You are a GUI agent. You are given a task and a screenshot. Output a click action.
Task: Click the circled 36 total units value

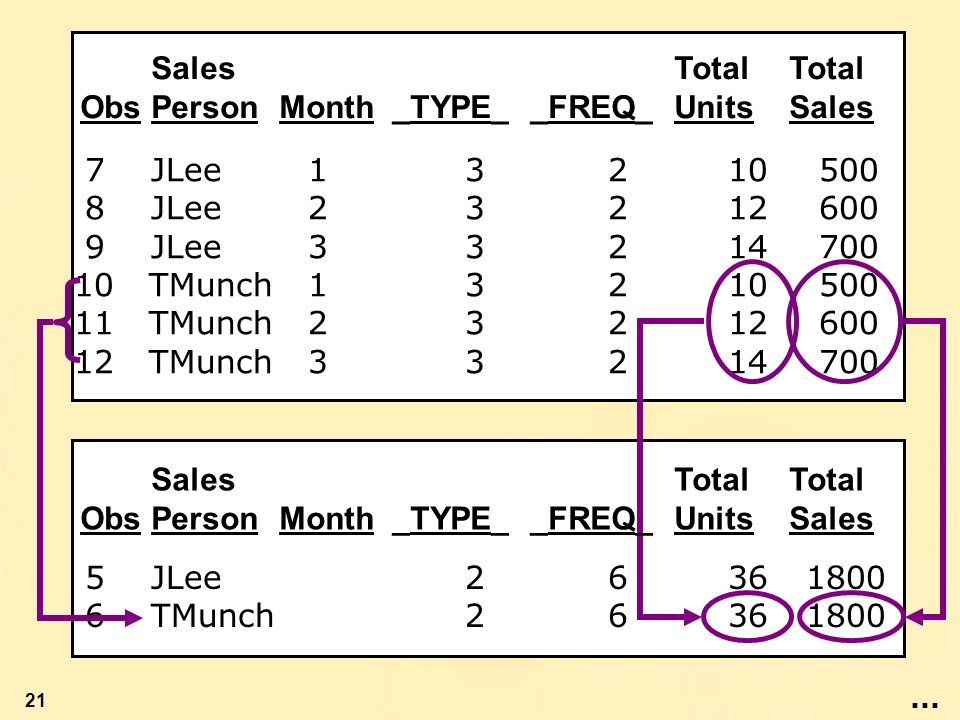[x=748, y=616]
